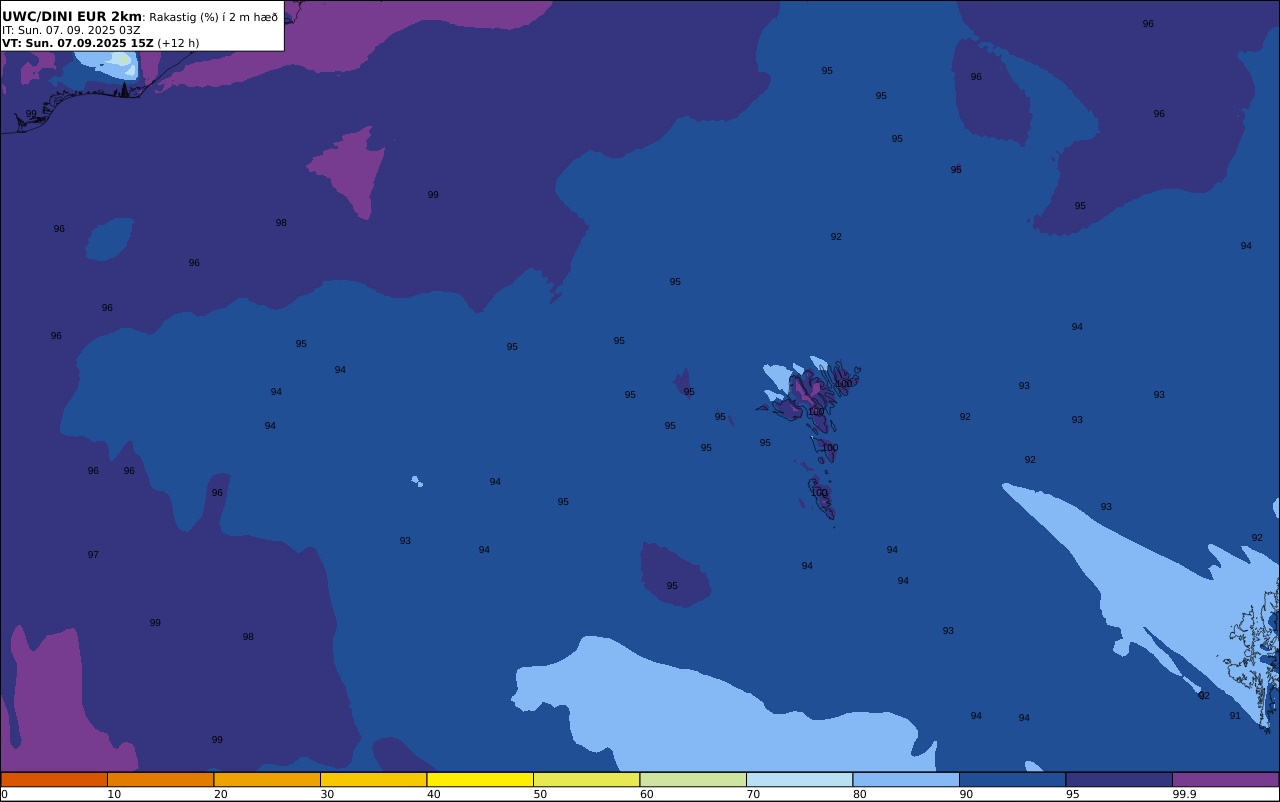Pick the bright yellow 40–50 legend swatch
The image size is (1280, 802).
(x=480, y=779)
